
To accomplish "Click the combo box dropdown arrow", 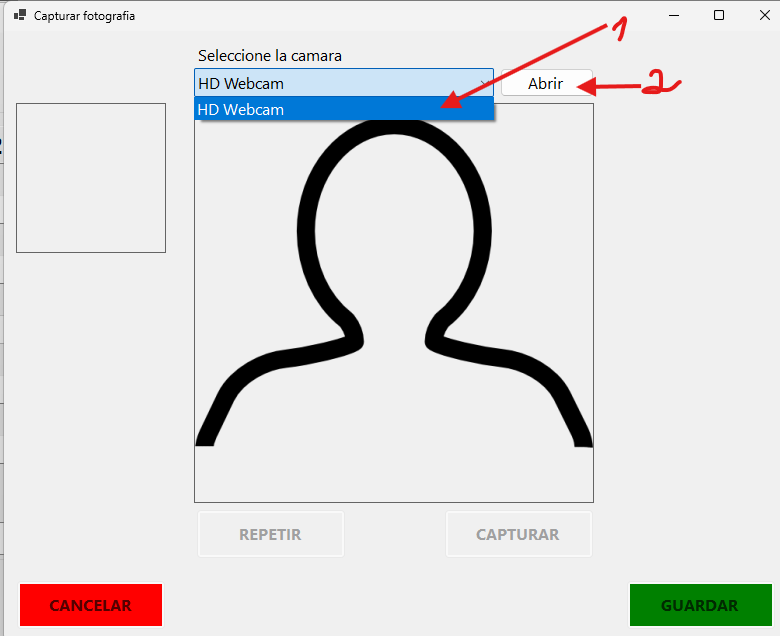I will point(484,84).
